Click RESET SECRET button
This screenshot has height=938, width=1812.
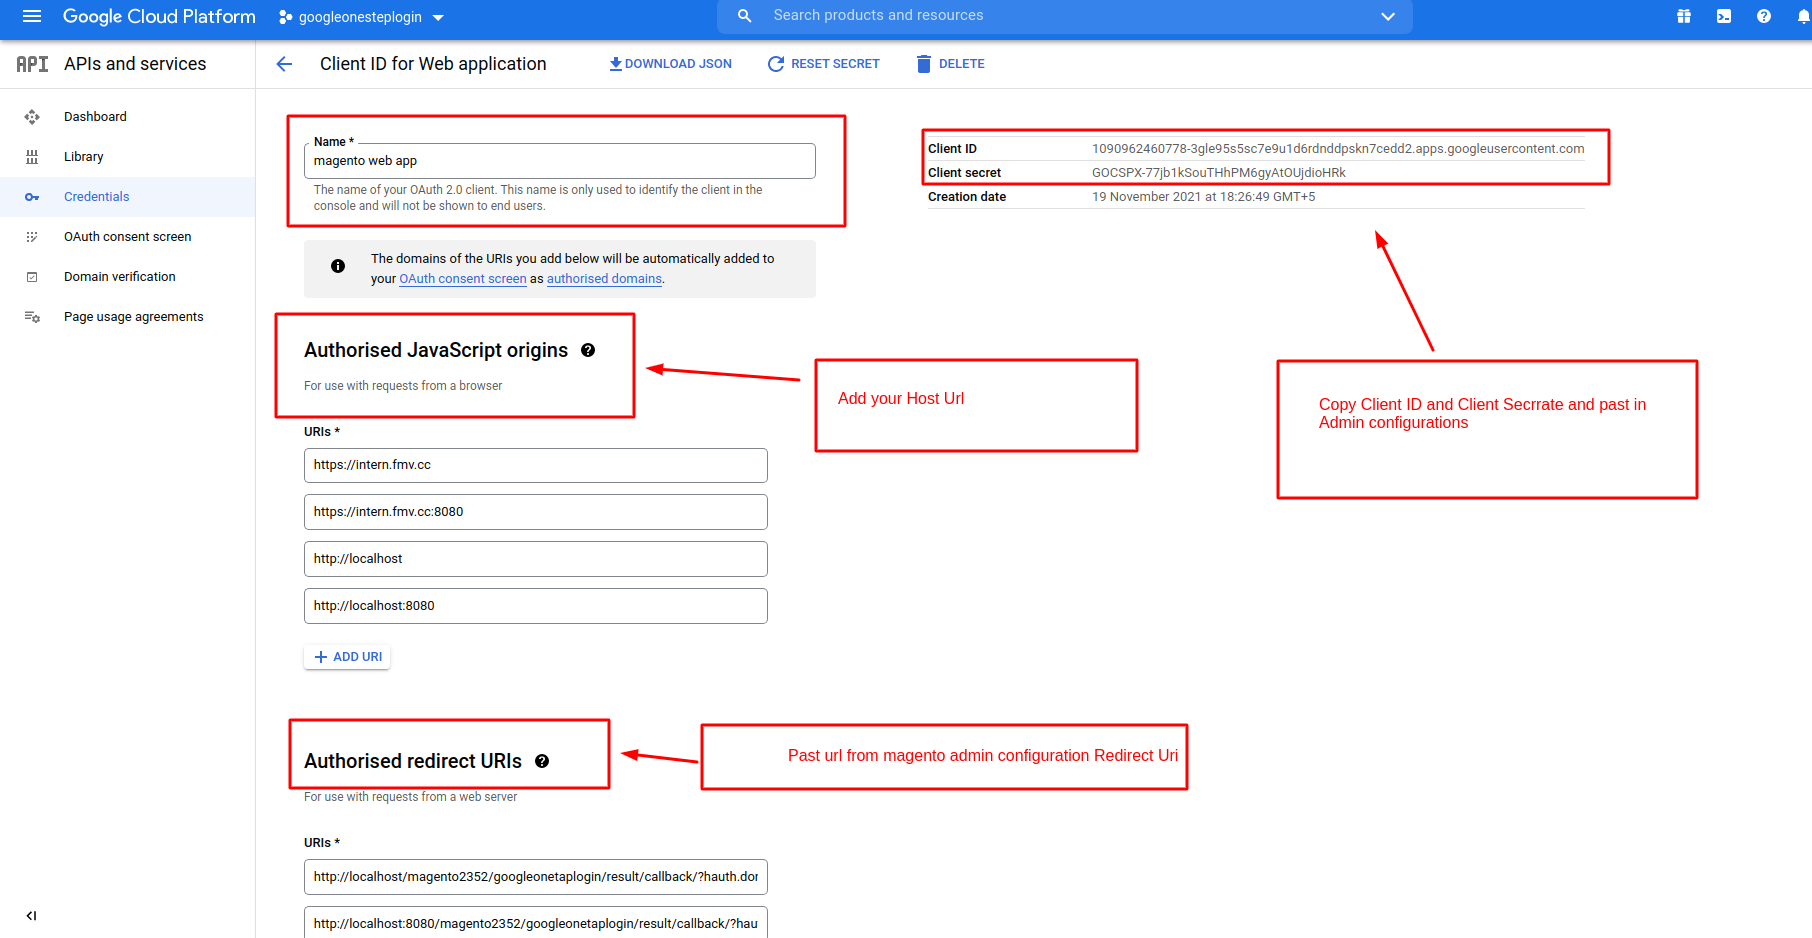pos(823,64)
